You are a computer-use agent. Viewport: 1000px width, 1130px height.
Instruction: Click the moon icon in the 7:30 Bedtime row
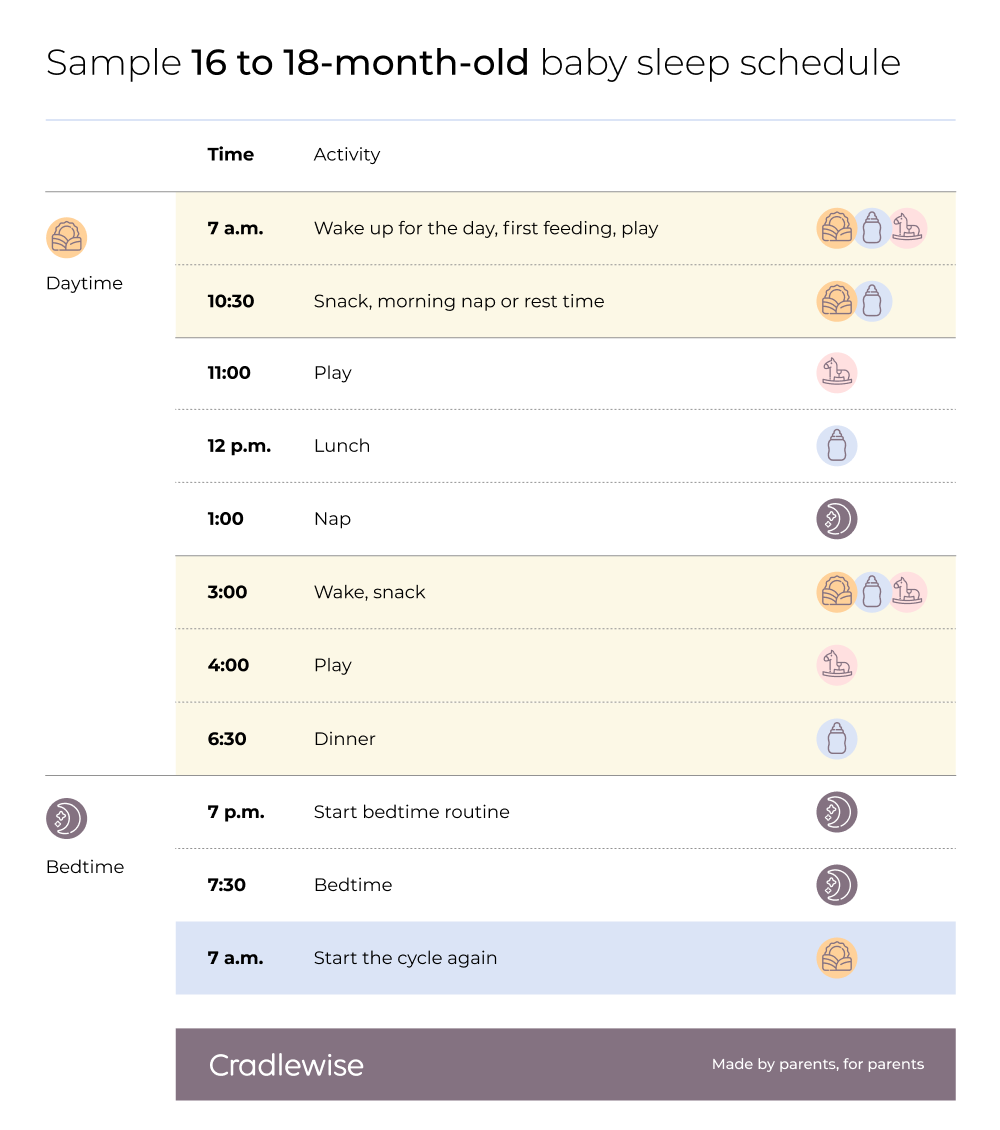(837, 885)
